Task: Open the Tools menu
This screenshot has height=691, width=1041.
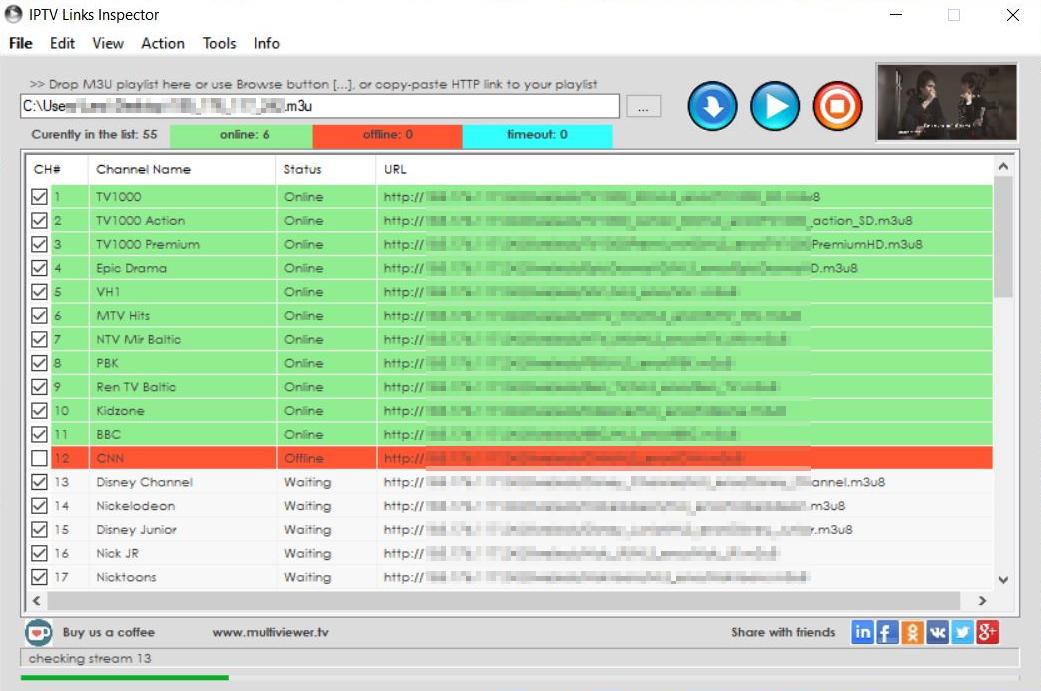Action: (x=219, y=43)
